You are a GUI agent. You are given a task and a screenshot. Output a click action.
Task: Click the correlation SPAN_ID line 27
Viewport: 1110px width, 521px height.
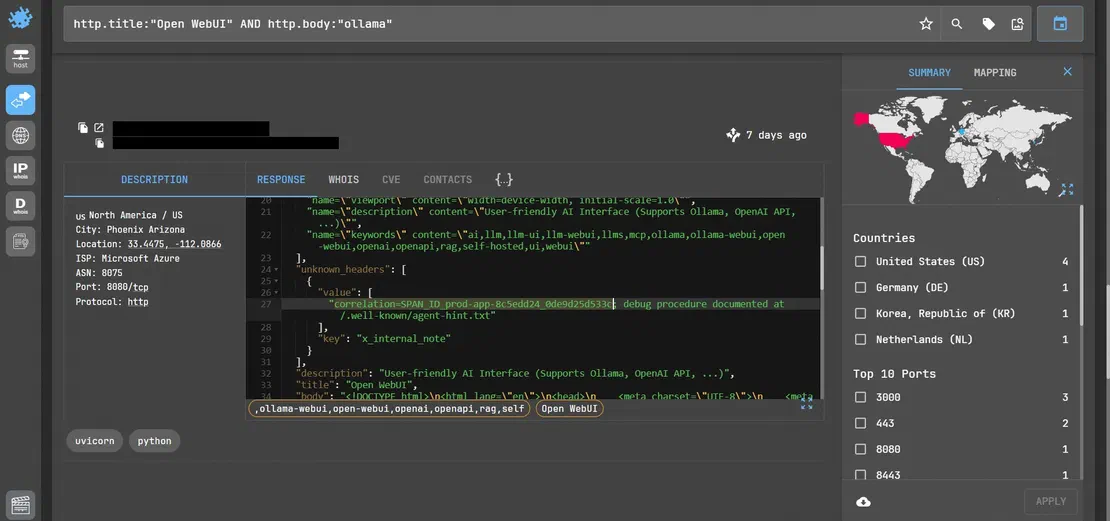click(x=556, y=309)
